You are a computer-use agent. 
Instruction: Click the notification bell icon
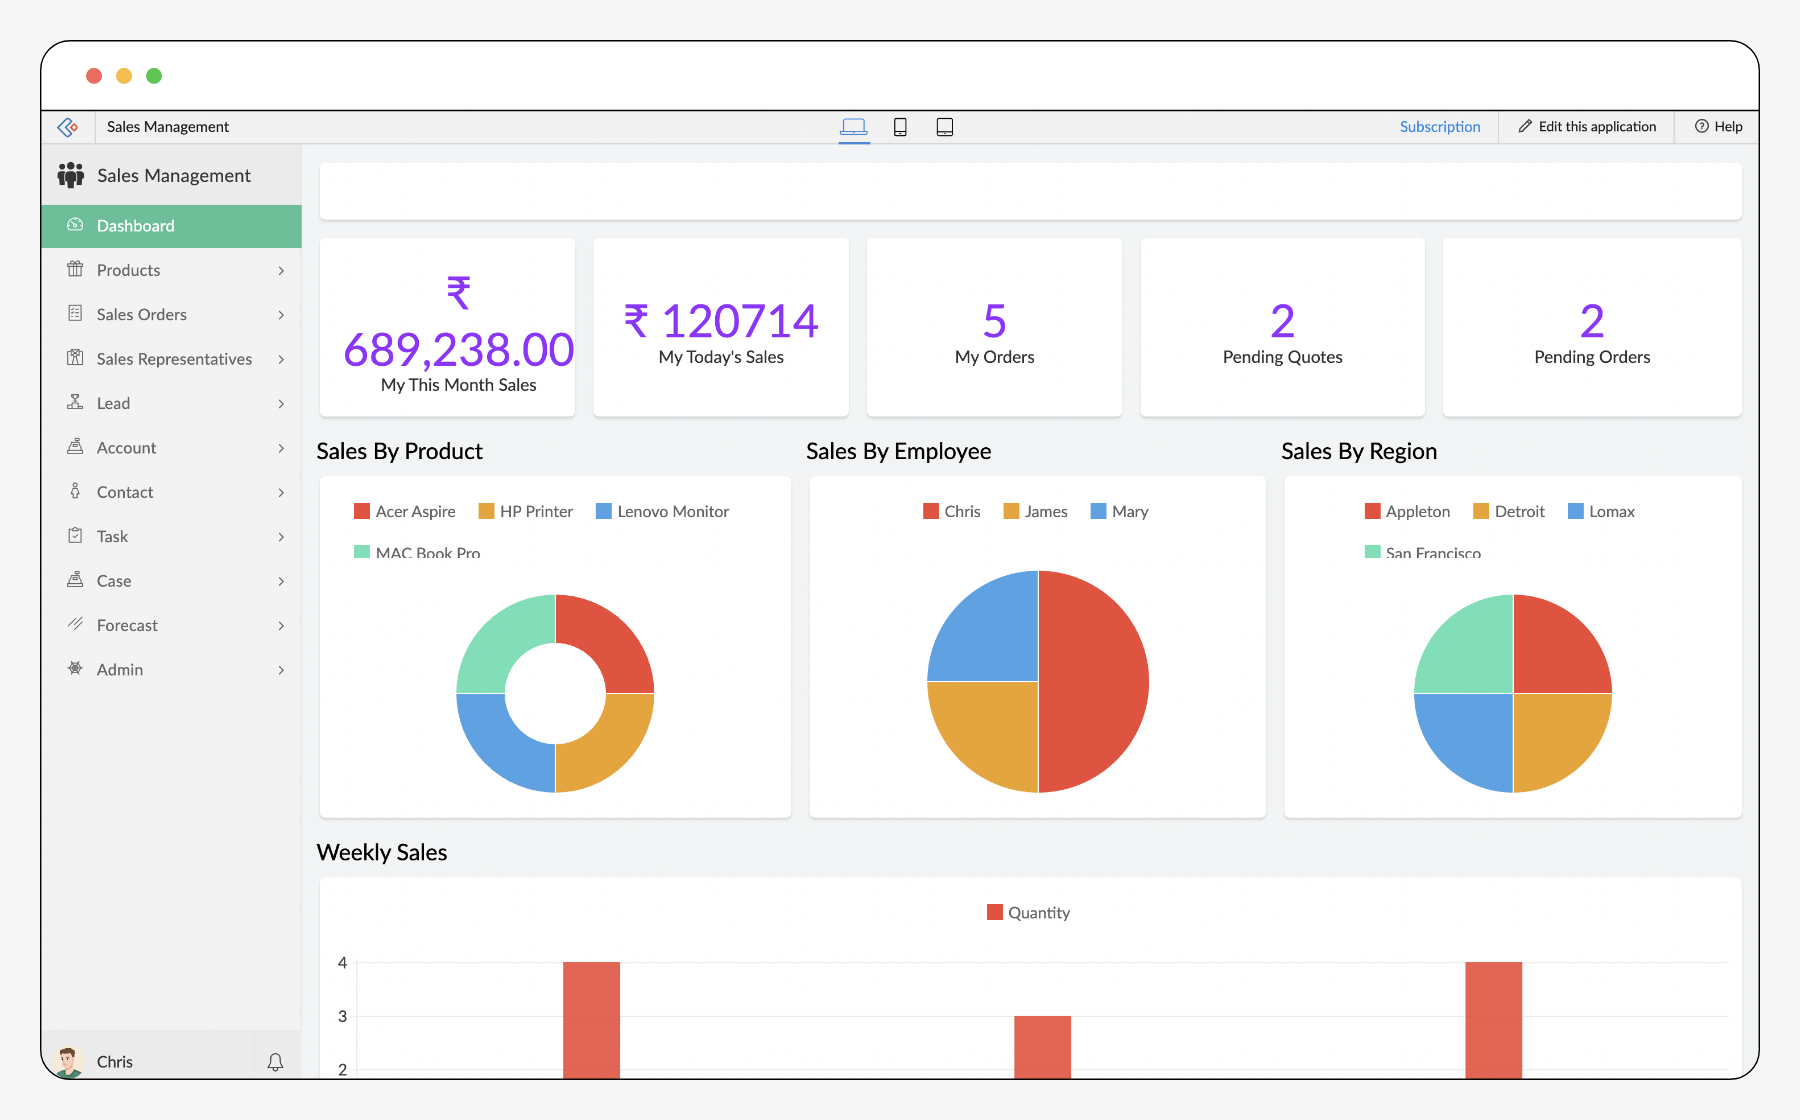(x=276, y=1062)
